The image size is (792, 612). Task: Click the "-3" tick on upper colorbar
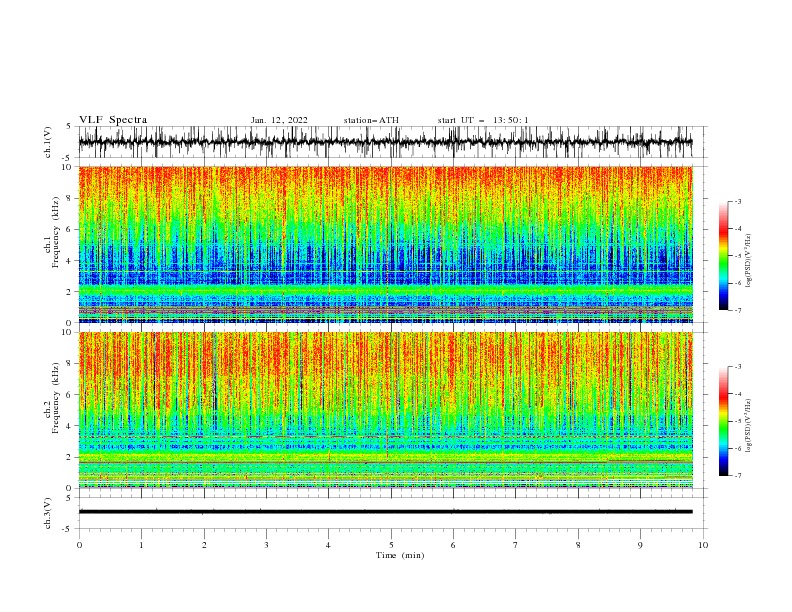pyautogui.click(x=738, y=201)
